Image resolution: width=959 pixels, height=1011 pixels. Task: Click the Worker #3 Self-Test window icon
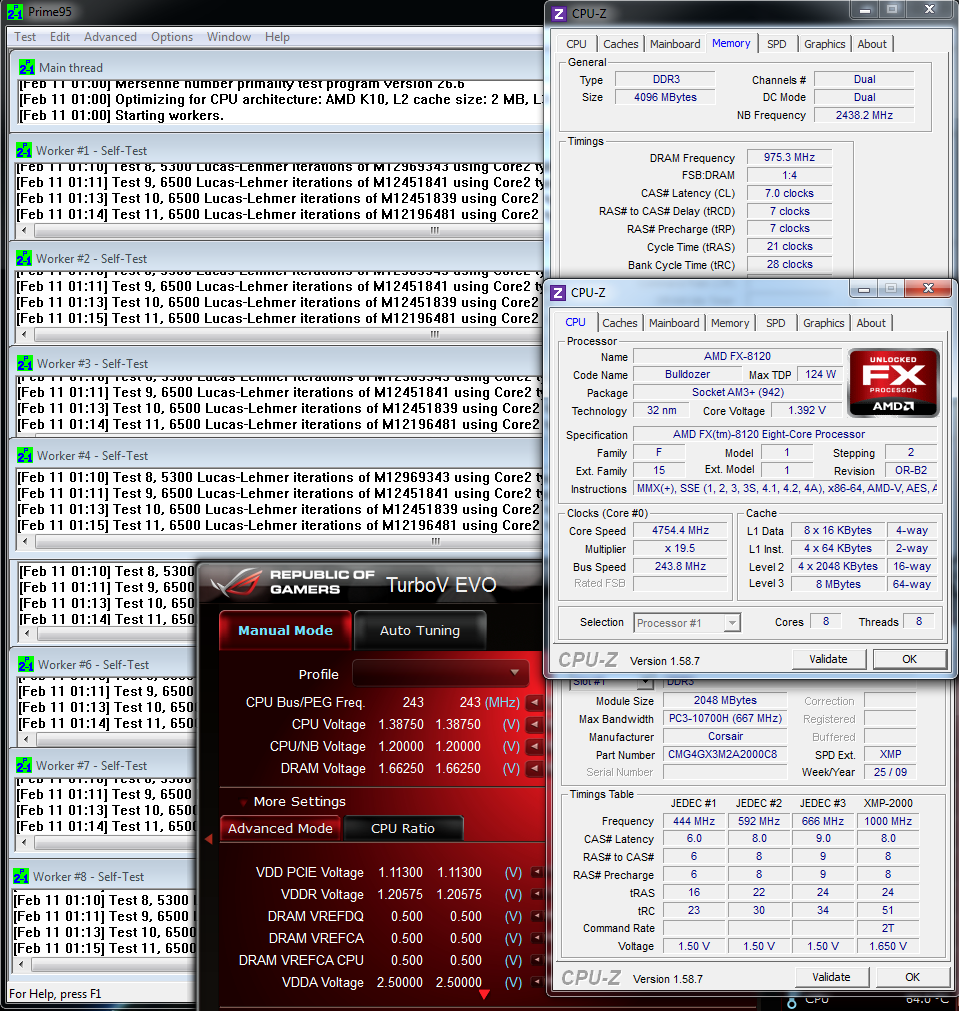point(25,364)
